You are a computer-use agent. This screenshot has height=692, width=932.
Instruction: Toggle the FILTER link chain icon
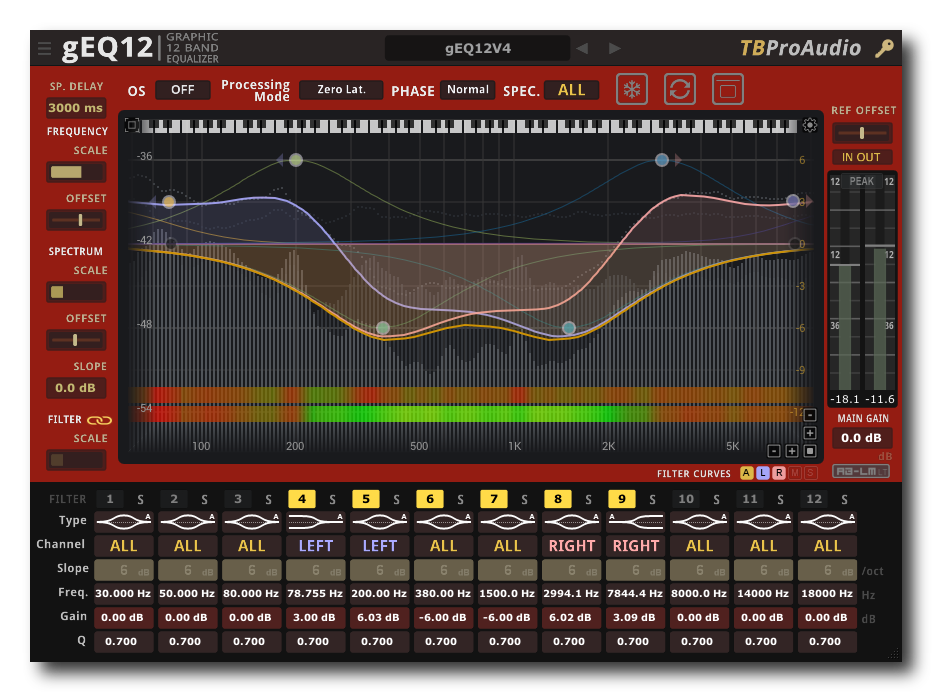[x=99, y=420]
